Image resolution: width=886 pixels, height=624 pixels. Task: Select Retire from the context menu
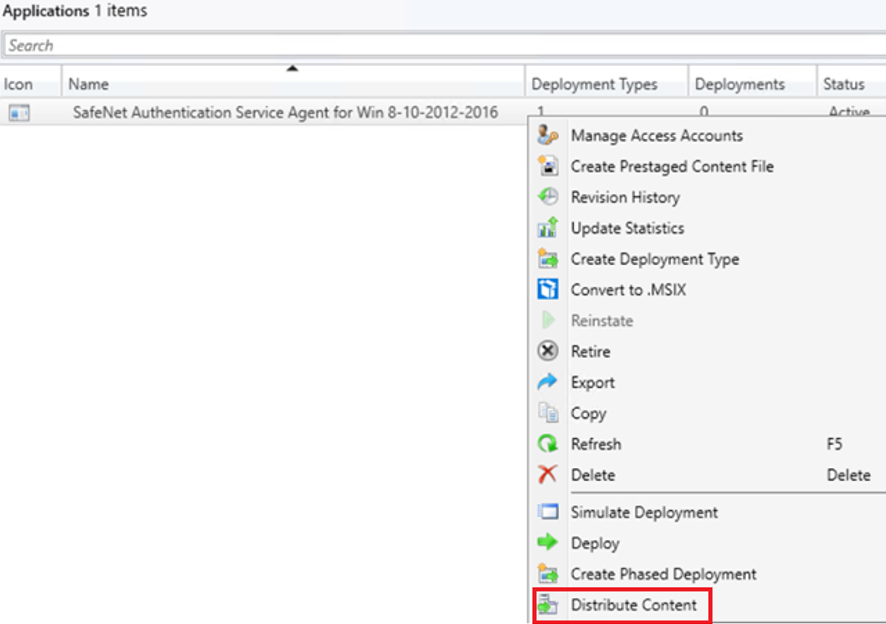click(x=590, y=352)
